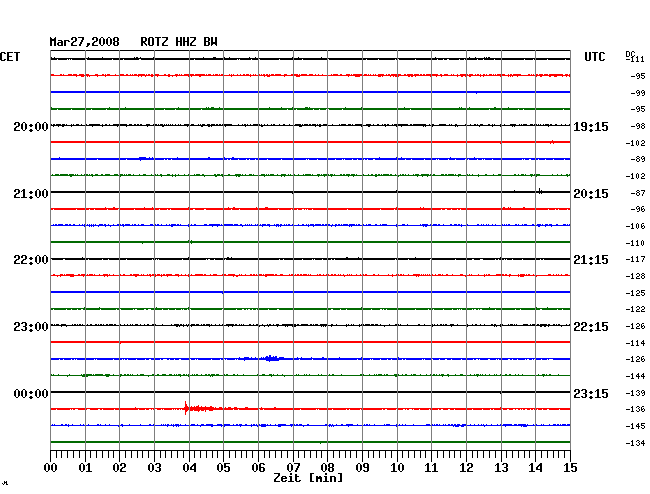Click the 20:15 UTC time label
The height and width of the screenshot is (494, 650).
pyautogui.click(x=591, y=194)
